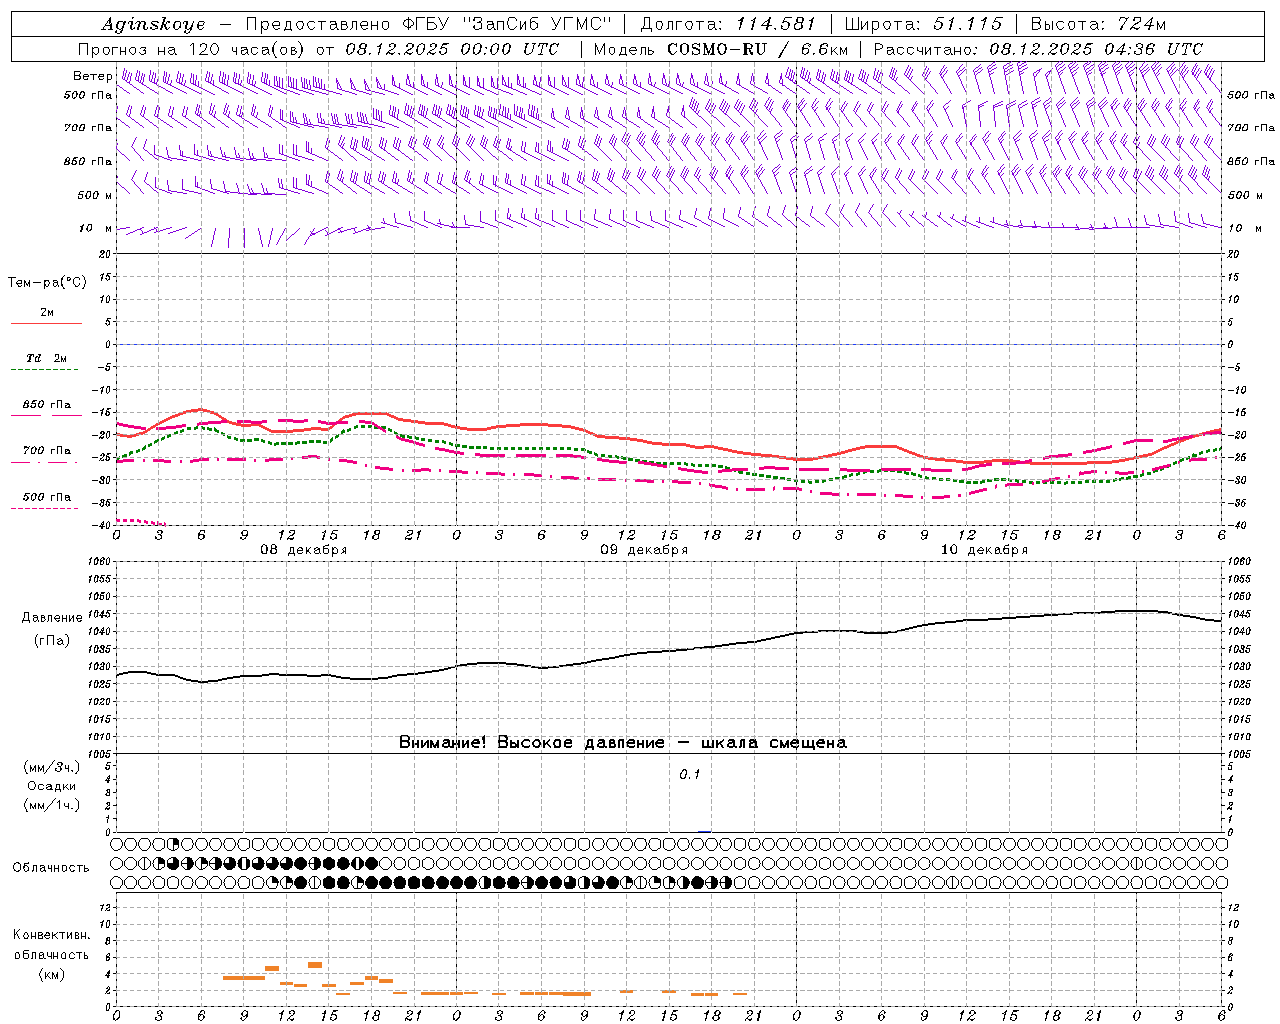This screenshot has width=1280, height=1024.
Task: Select the "Облачность" cloud cover label
Action: [51, 868]
